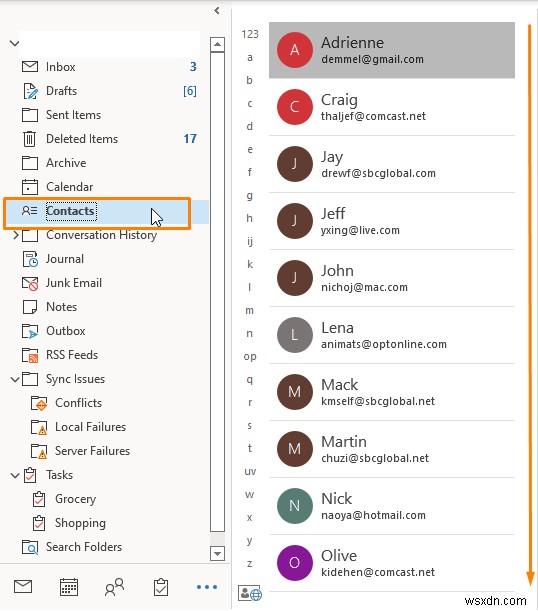Minimize the folder pane with arrow
The width and height of the screenshot is (538, 611).
tap(217, 11)
